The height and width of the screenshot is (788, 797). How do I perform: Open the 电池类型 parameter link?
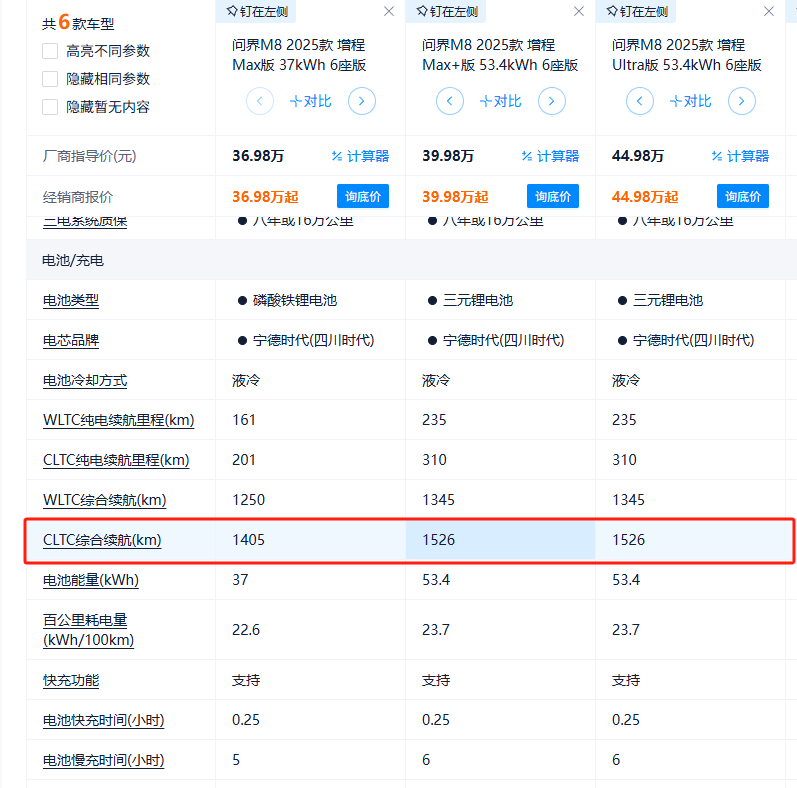click(x=71, y=300)
